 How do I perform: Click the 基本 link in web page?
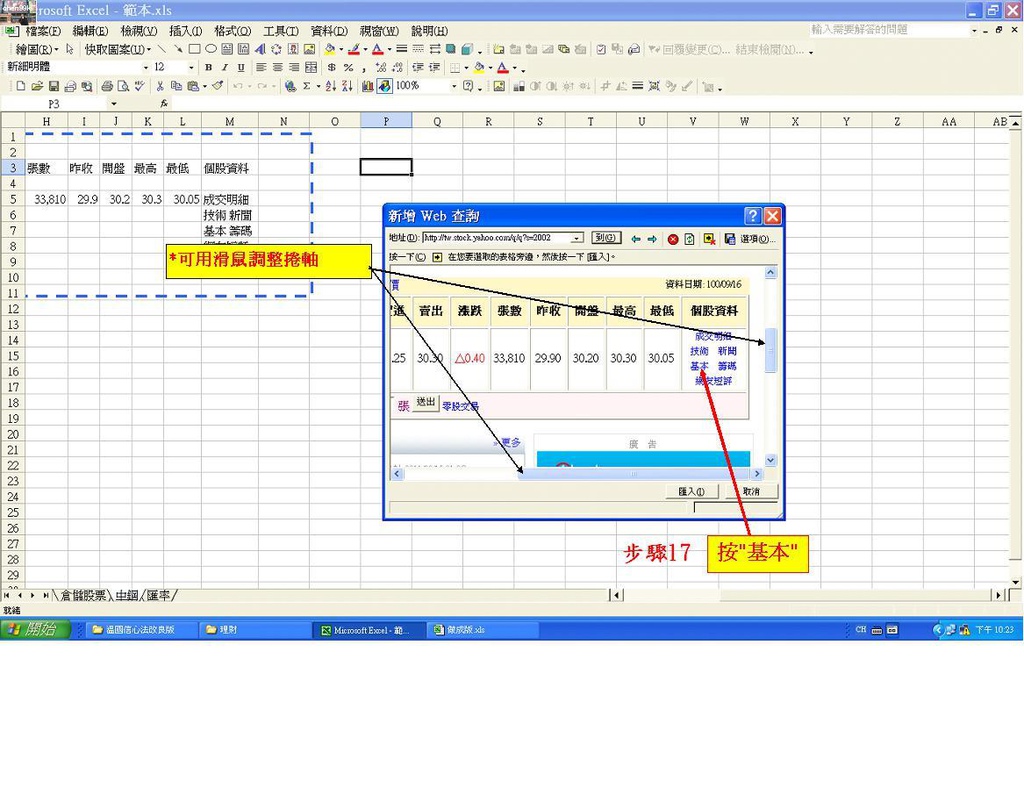click(699, 366)
